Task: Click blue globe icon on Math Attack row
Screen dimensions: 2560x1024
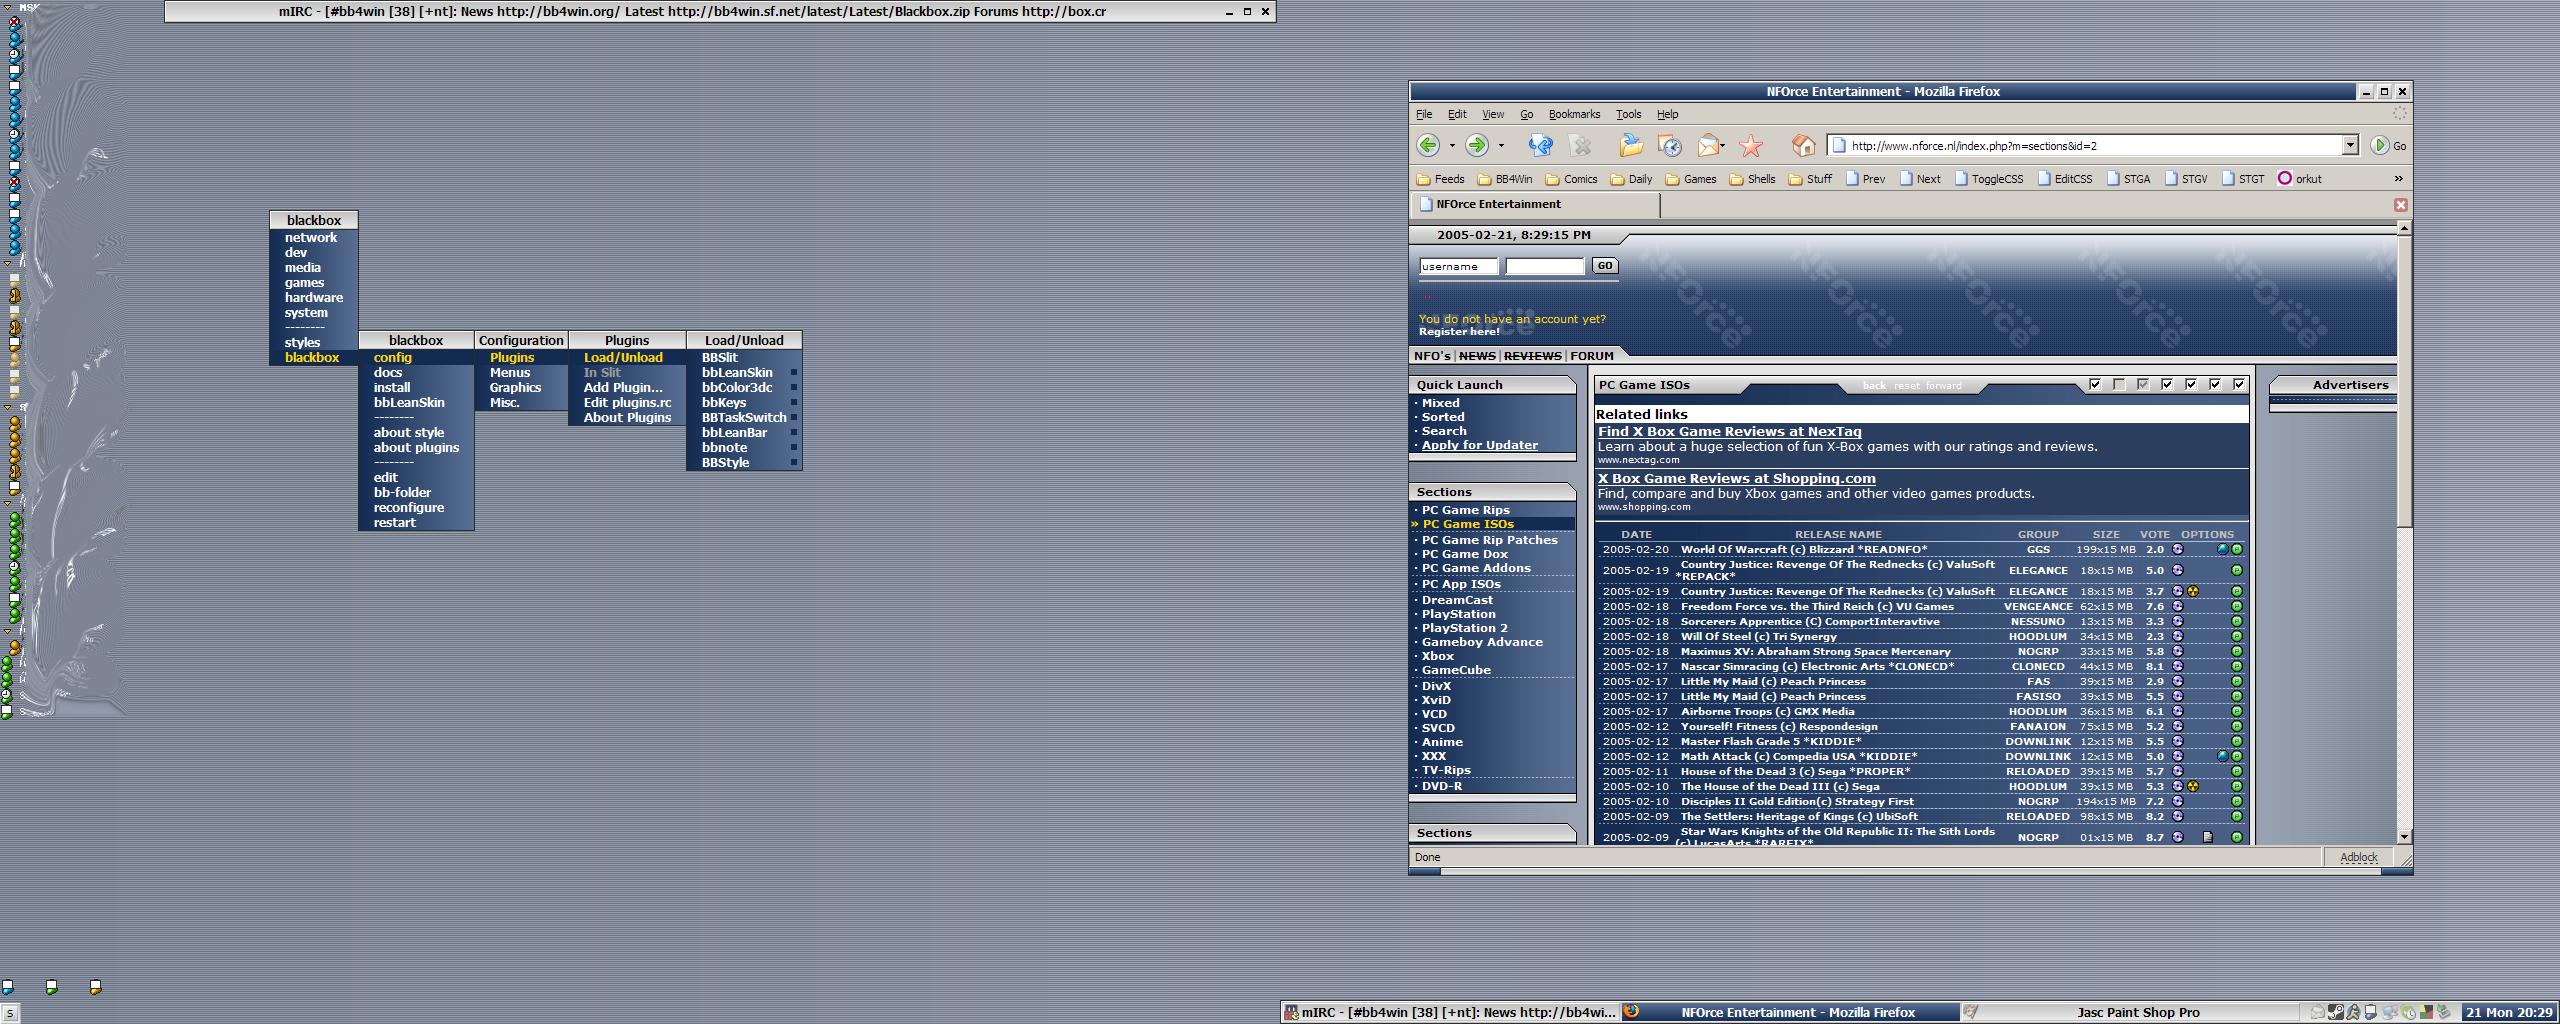Action: click(2223, 756)
